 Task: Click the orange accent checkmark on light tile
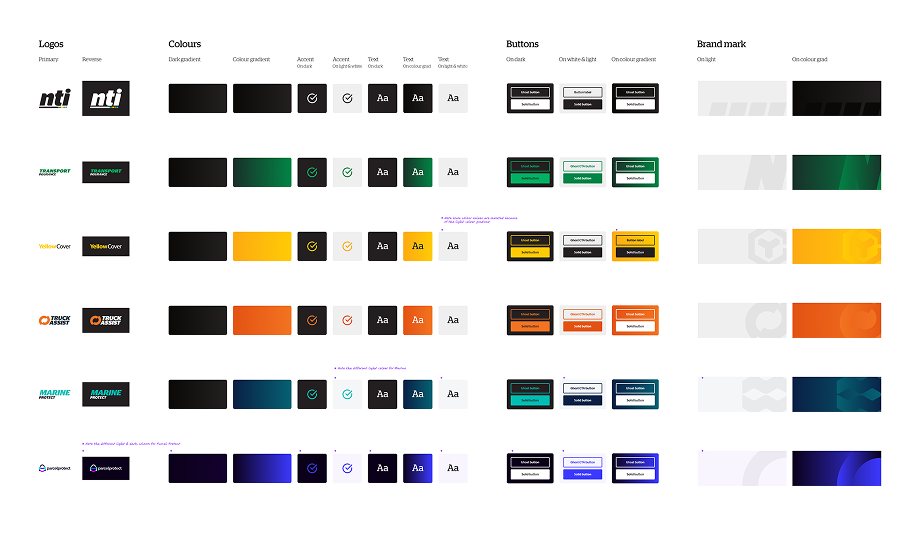point(347,320)
